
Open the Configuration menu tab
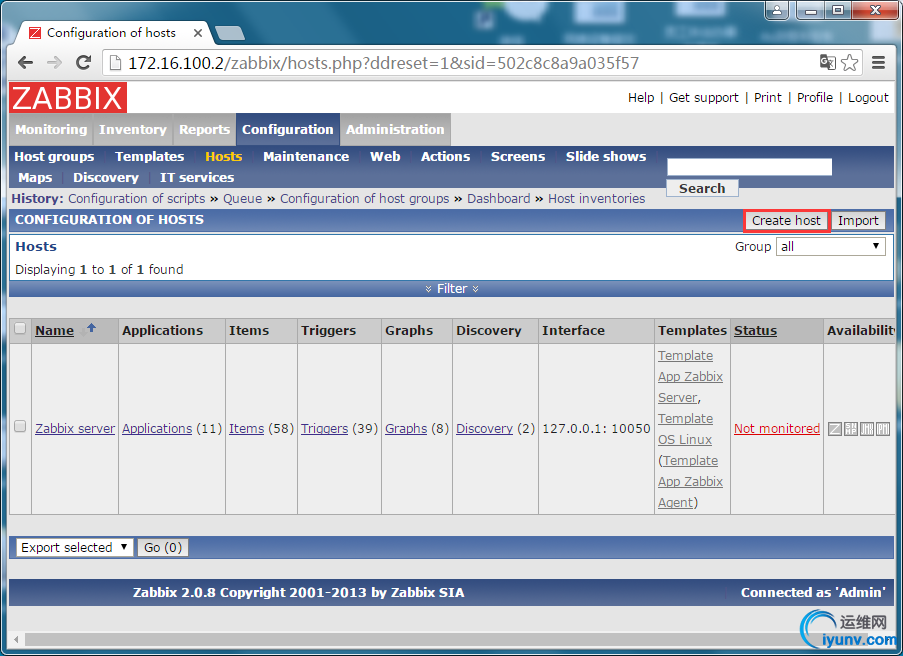(287, 130)
